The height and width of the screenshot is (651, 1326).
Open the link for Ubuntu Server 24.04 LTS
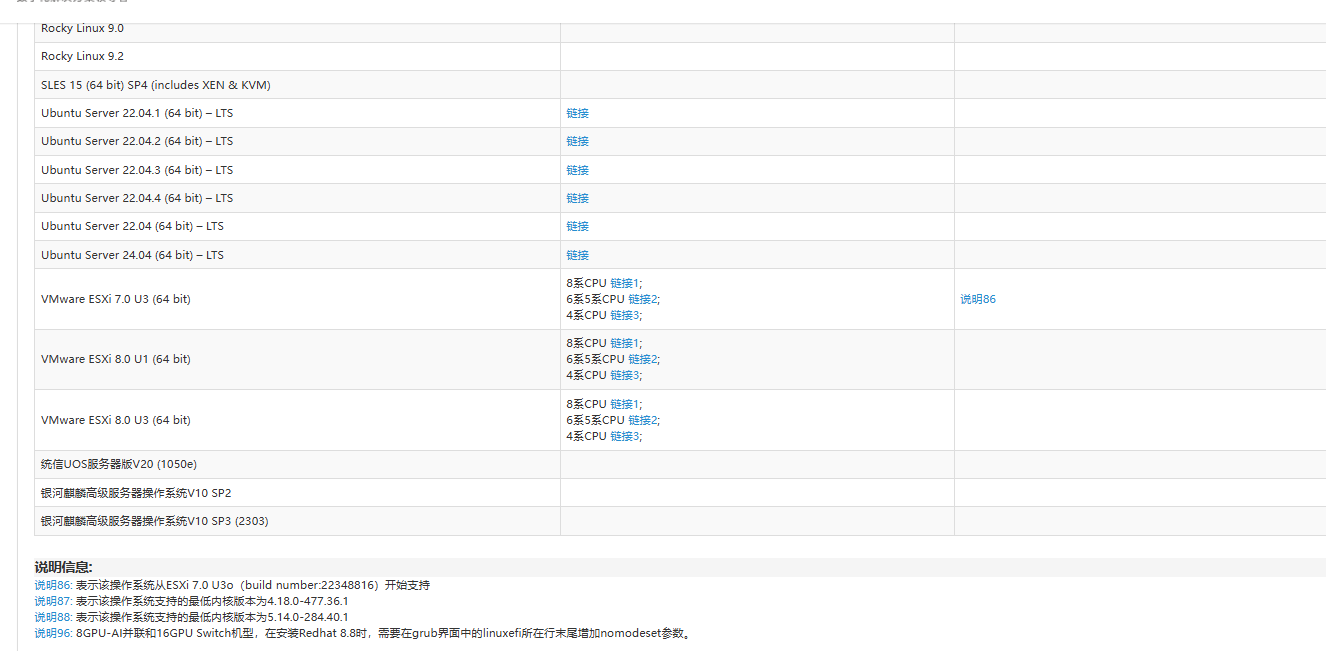tap(577, 255)
